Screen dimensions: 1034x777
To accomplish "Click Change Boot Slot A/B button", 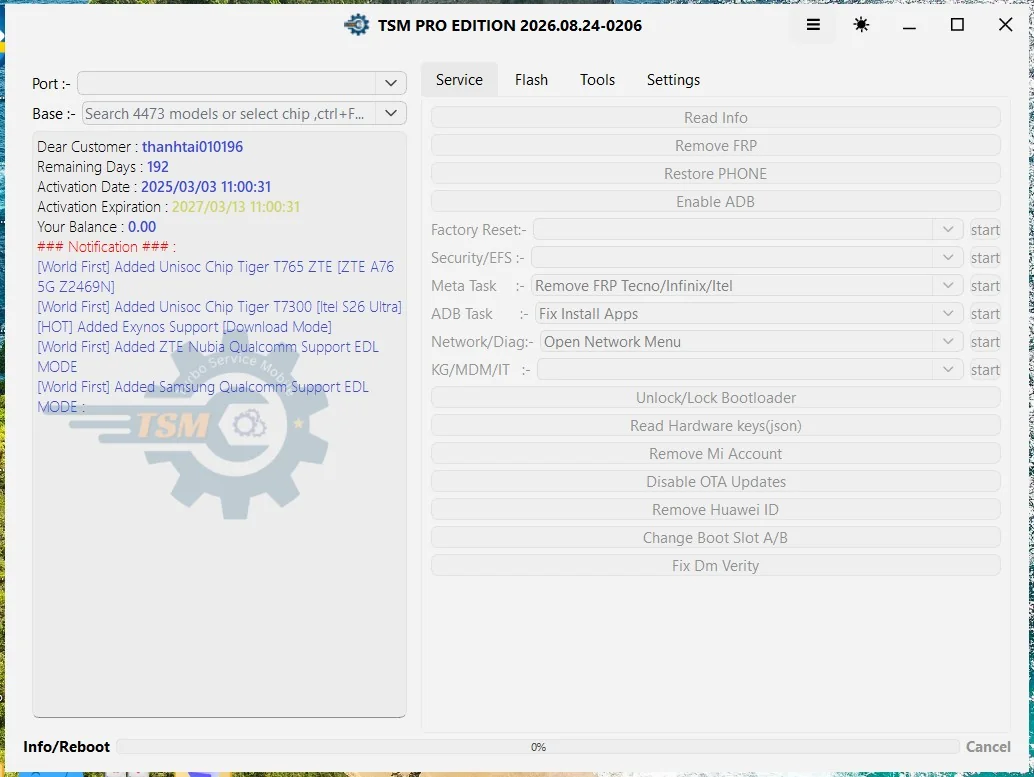I will tap(715, 538).
